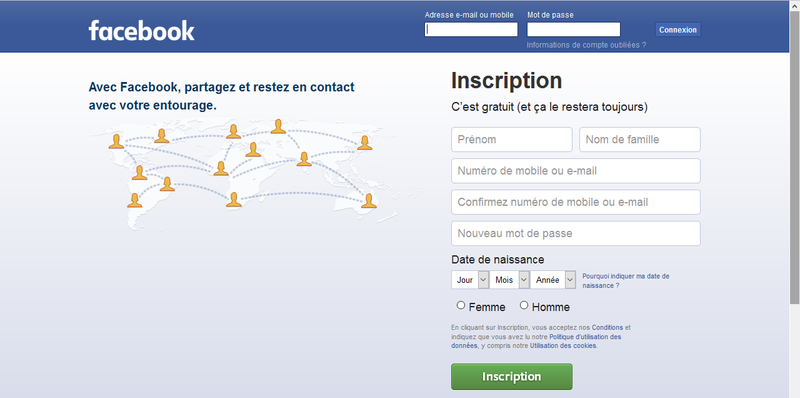The height and width of the screenshot is (398, 800).
Task: Open the Conditions link
Action: coord(607,328)
